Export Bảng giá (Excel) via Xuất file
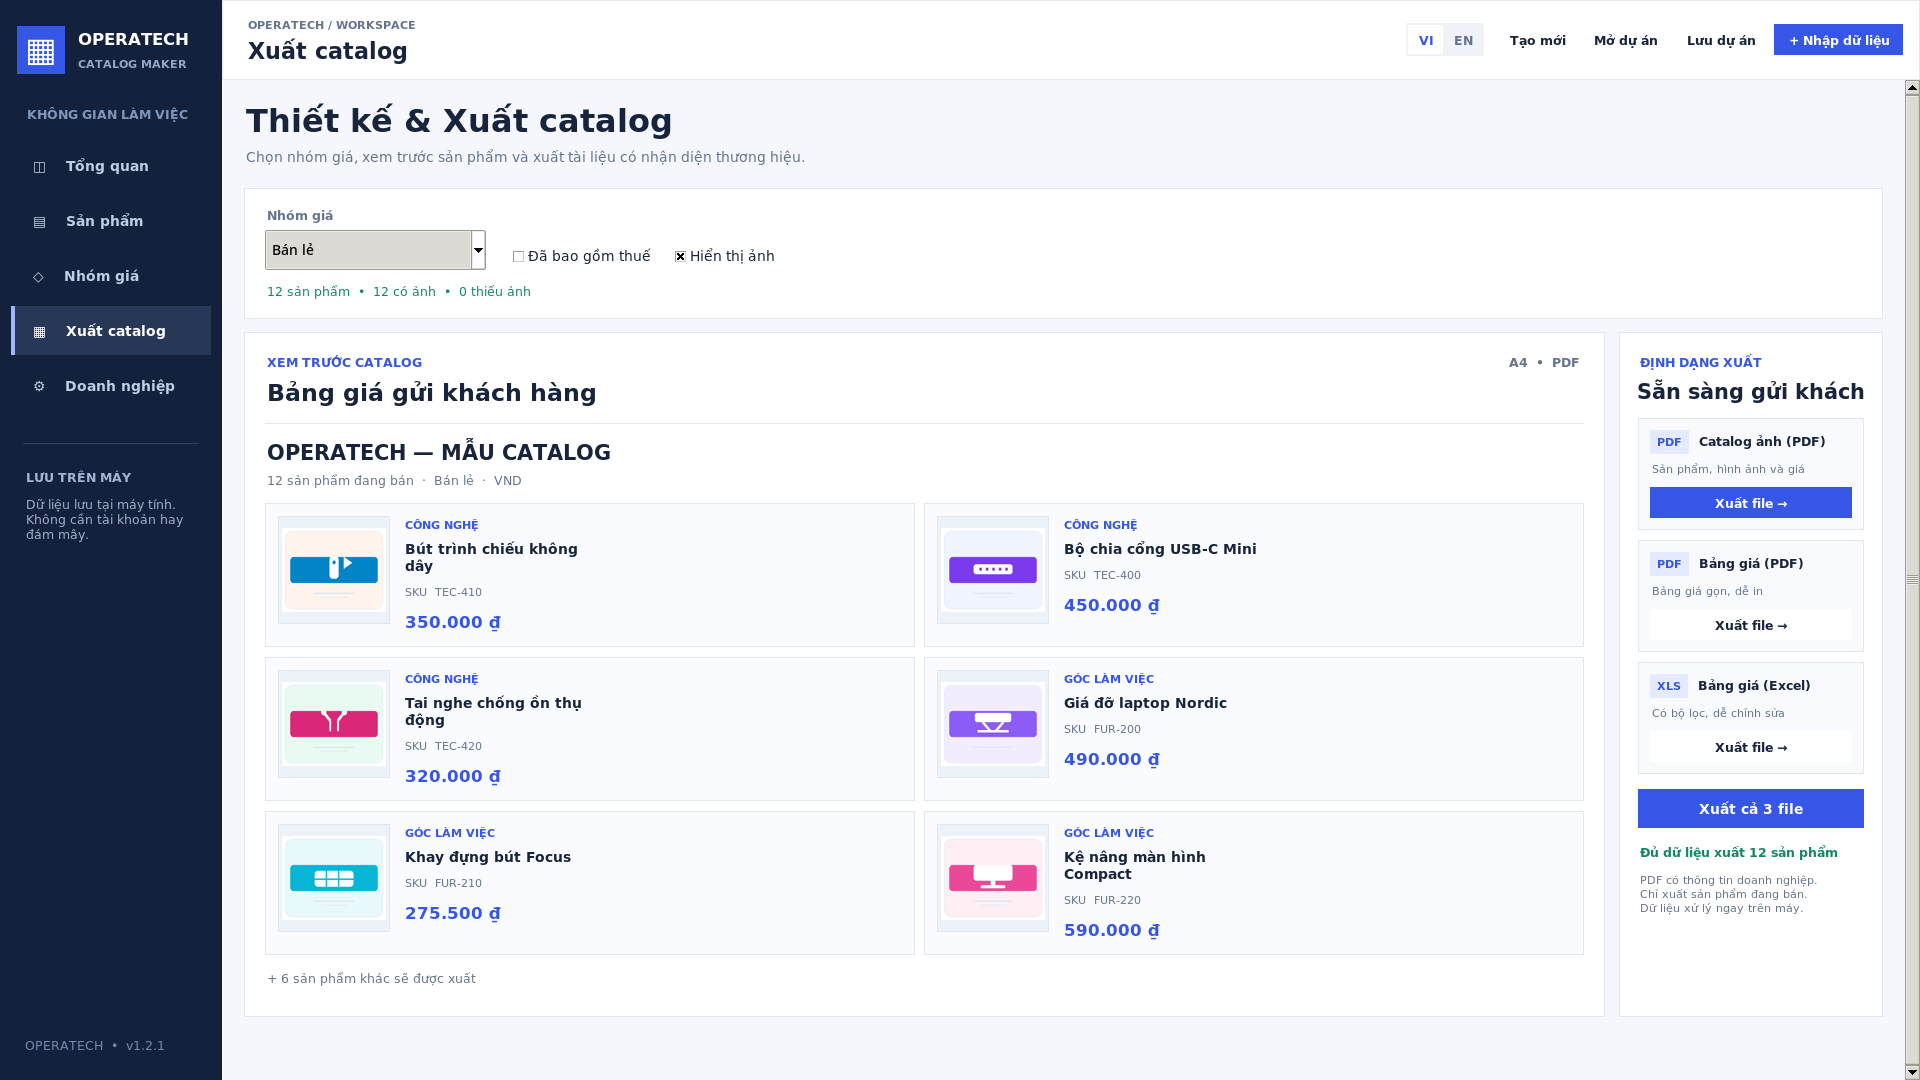This screenshot has width=1920, height=1080. tap(1751, 747)
